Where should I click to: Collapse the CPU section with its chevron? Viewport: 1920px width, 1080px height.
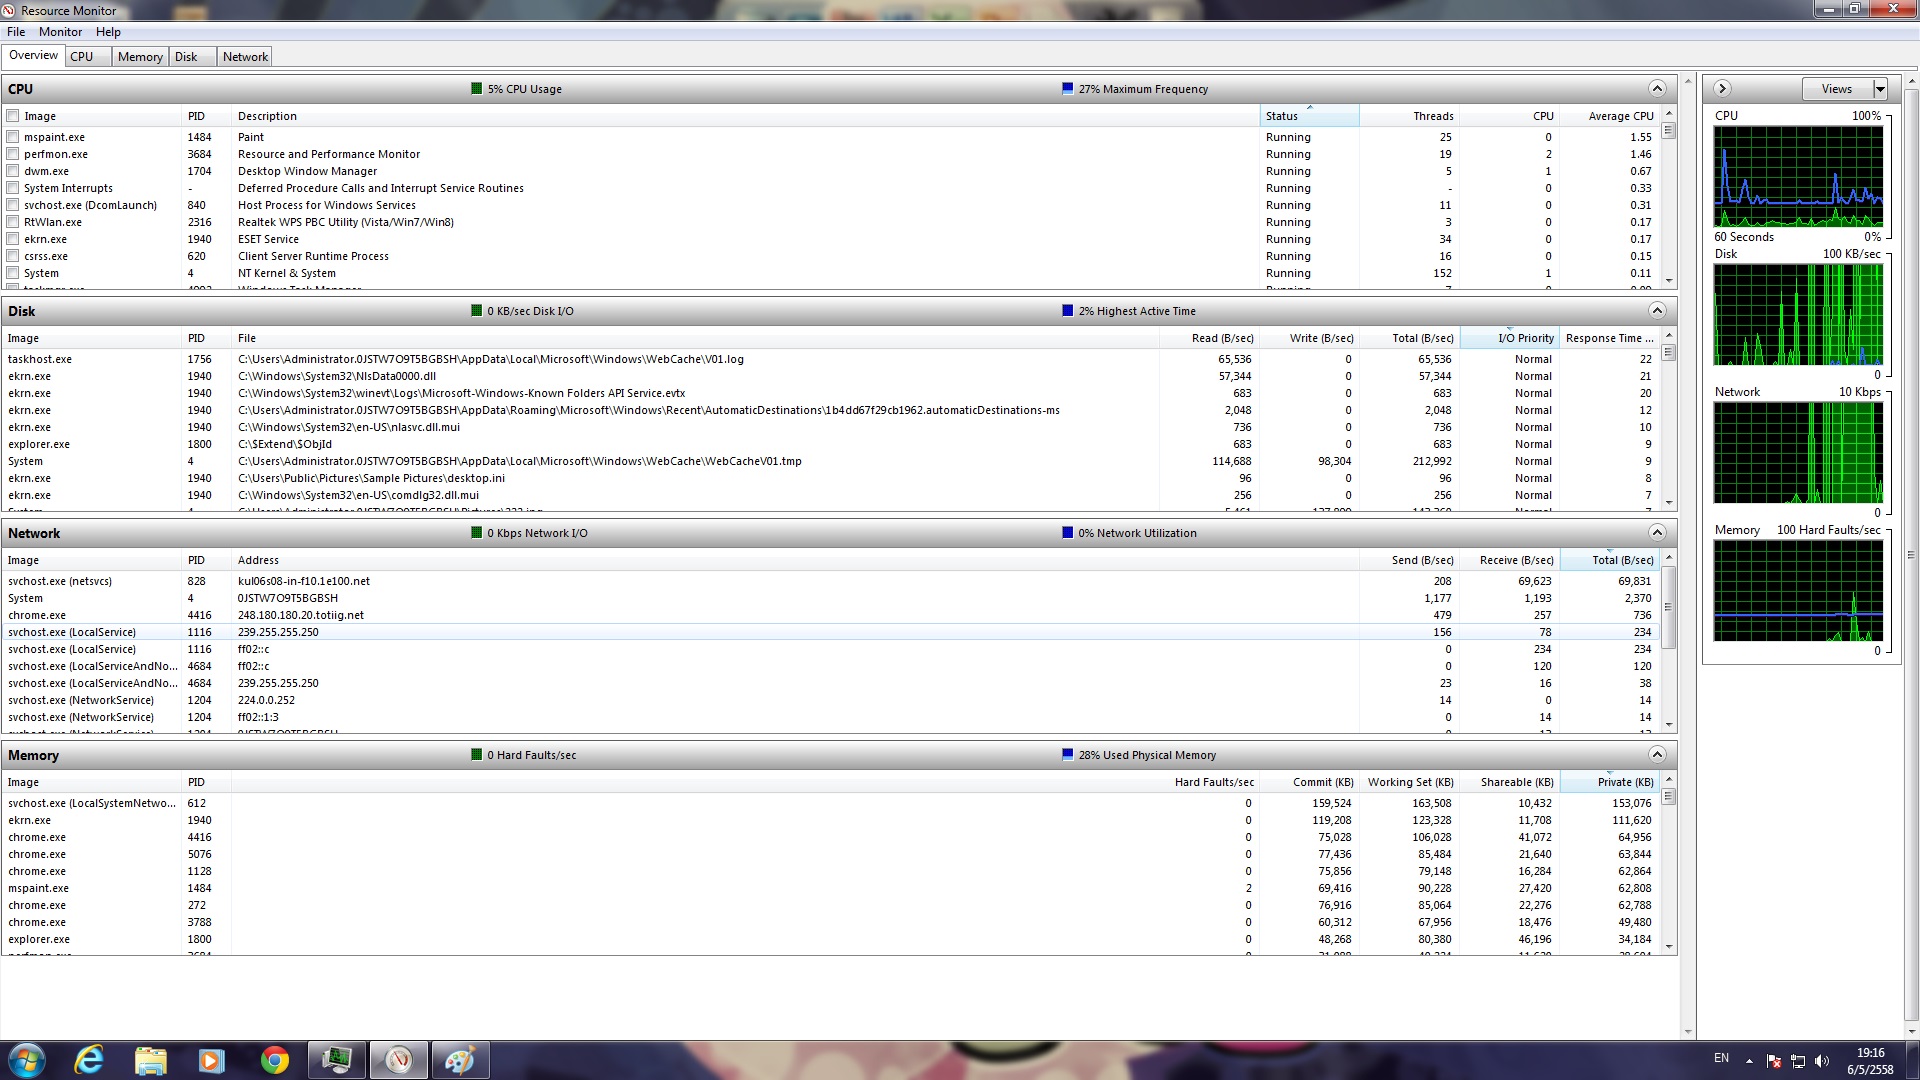pyautogui.click(x=1657, y=89)
